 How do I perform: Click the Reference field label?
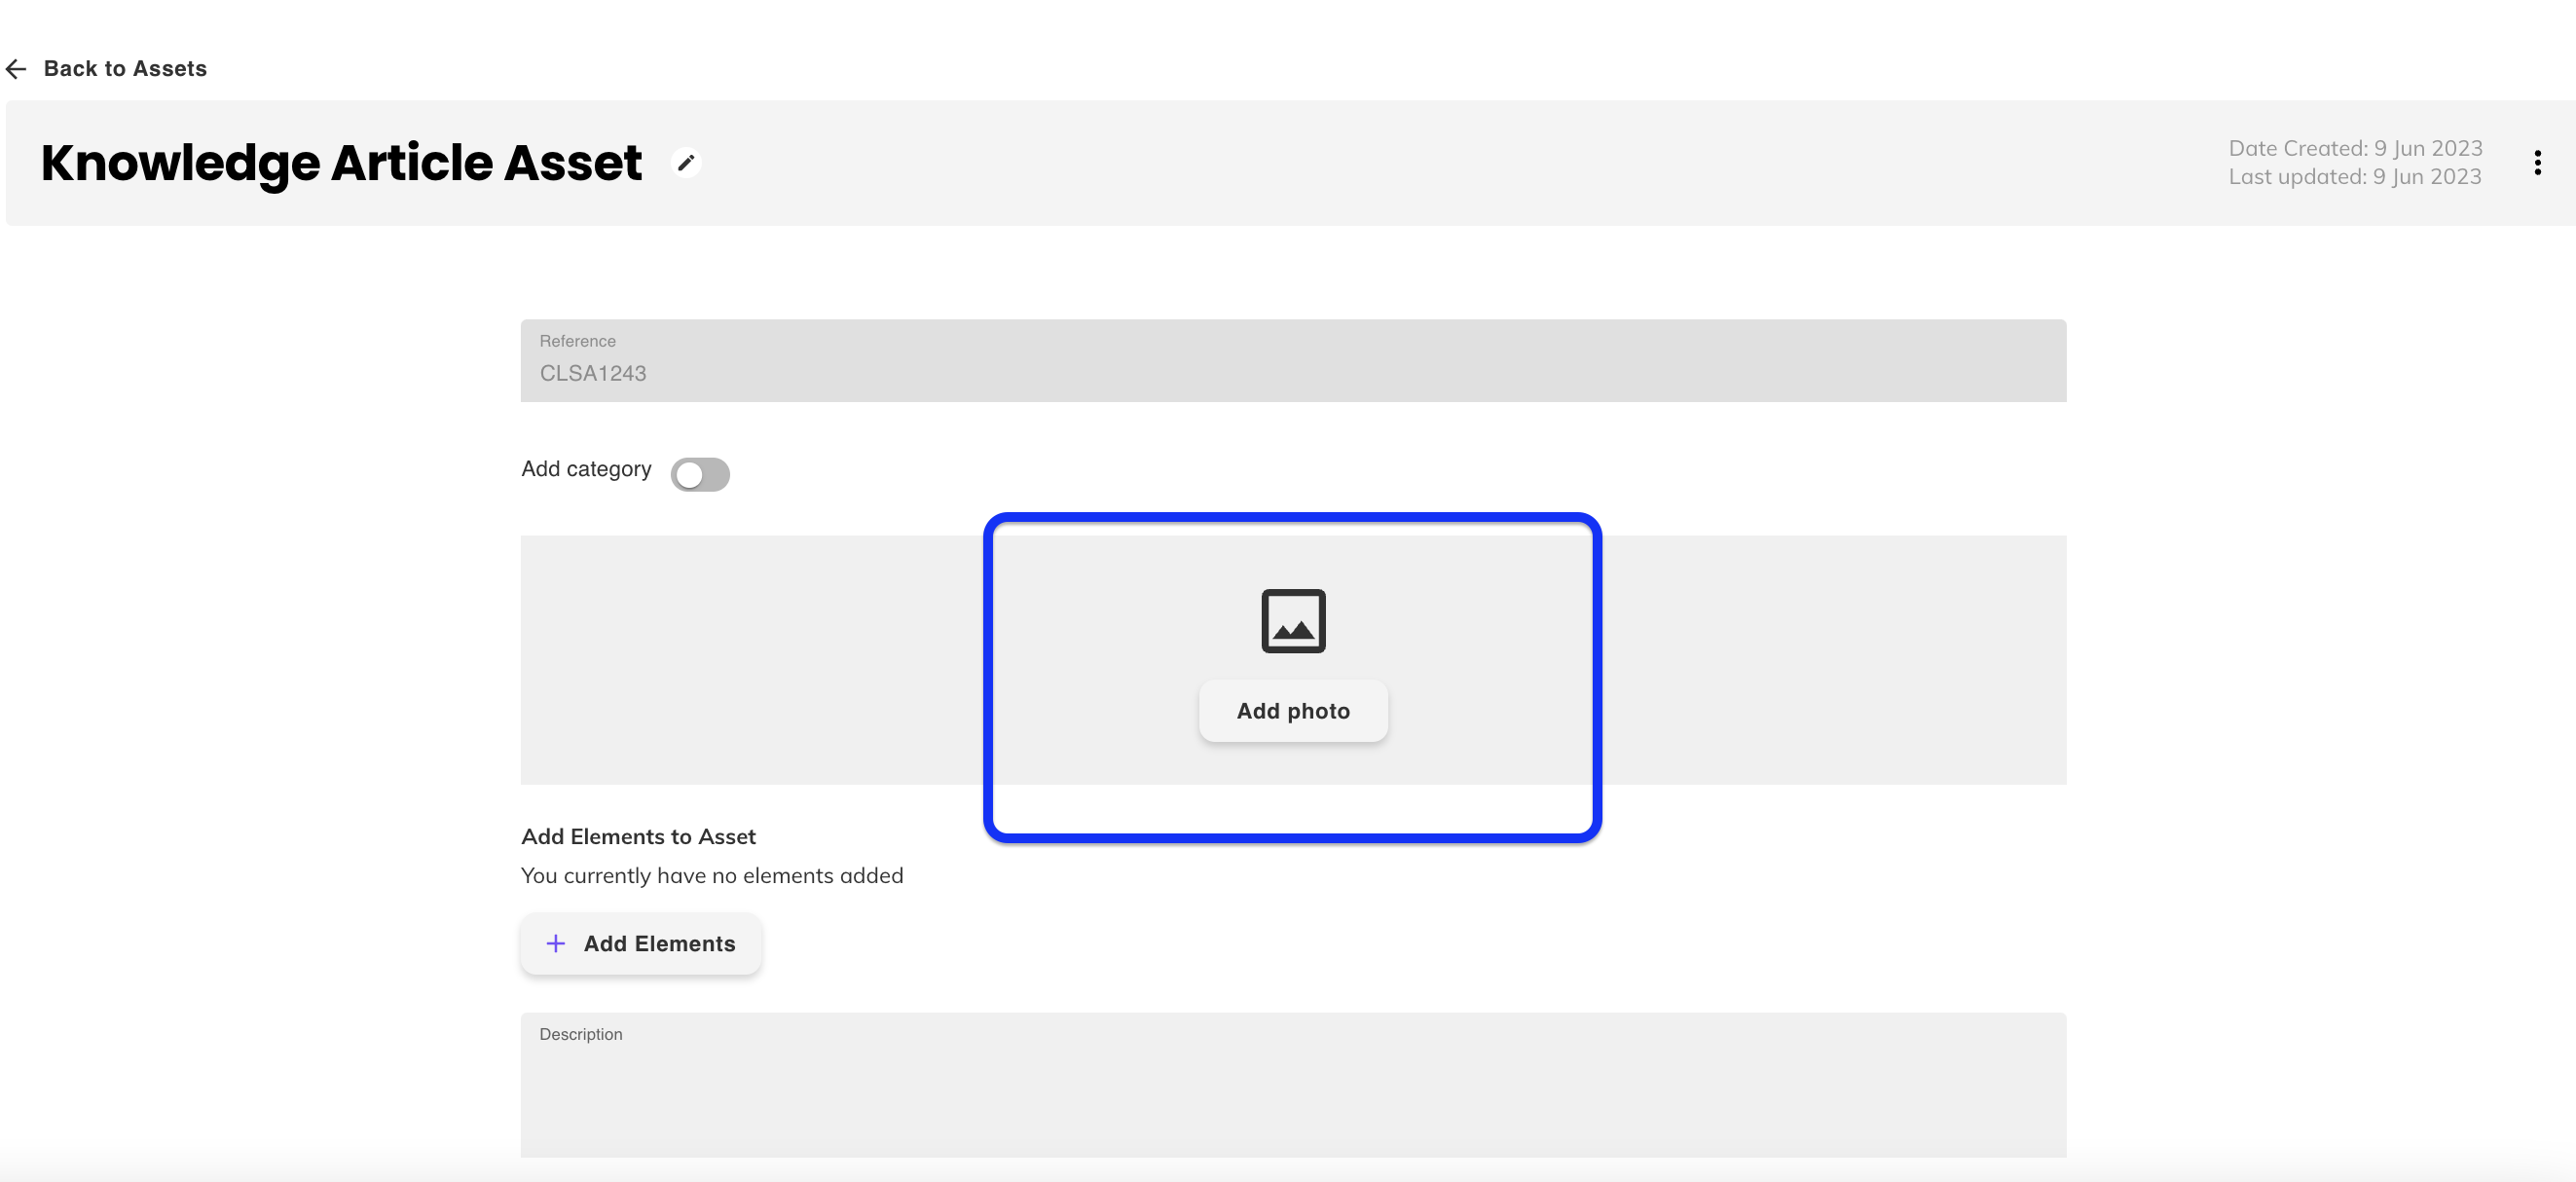click(577, 341)
